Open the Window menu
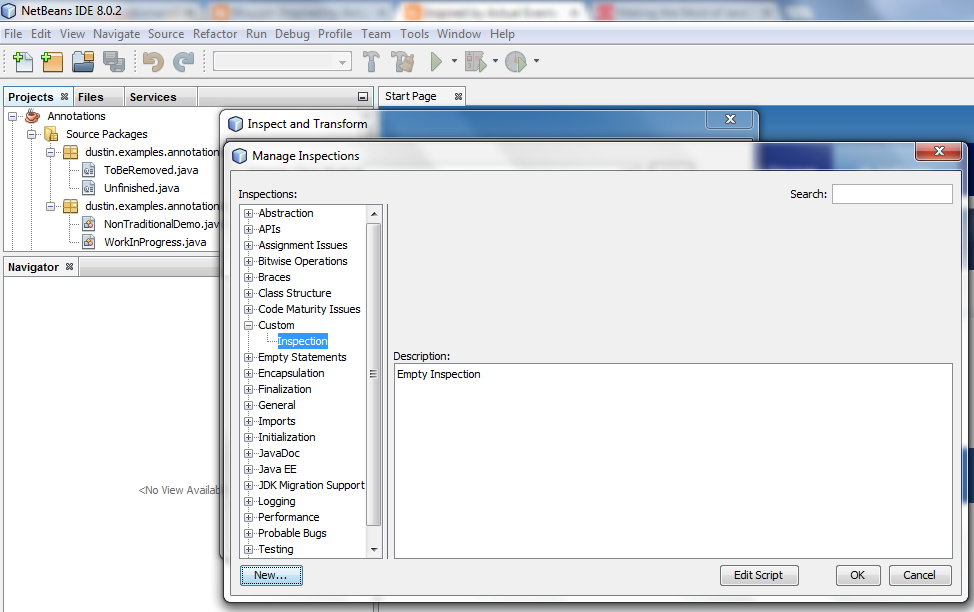The image size is (974, 612). [x=459, y=34]
